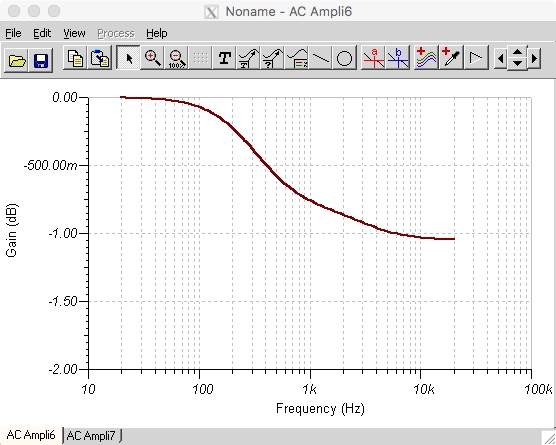Image resolution: width=556 pixels, height=445 pixels.
Task: Open the legend curve icon
Action: coord(296,57)
